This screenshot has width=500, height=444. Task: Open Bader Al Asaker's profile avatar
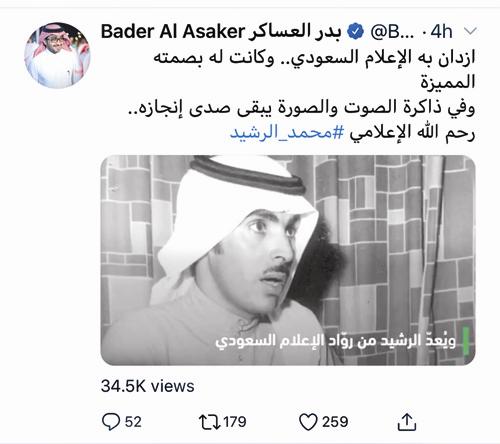(x=58, y=55)
